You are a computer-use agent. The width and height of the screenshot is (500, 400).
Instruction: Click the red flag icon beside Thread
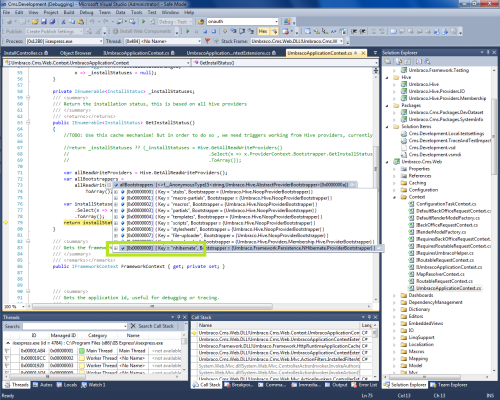pyautogui.click(x=207, y=41)
